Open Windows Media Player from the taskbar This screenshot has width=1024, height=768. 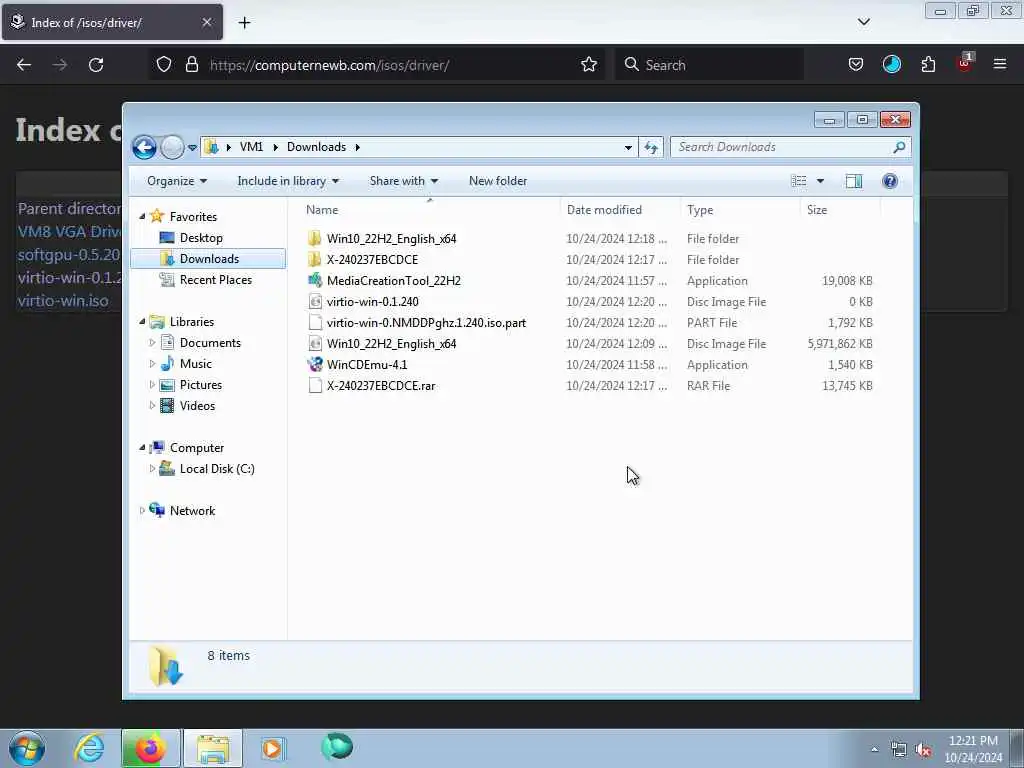(272, 748)
